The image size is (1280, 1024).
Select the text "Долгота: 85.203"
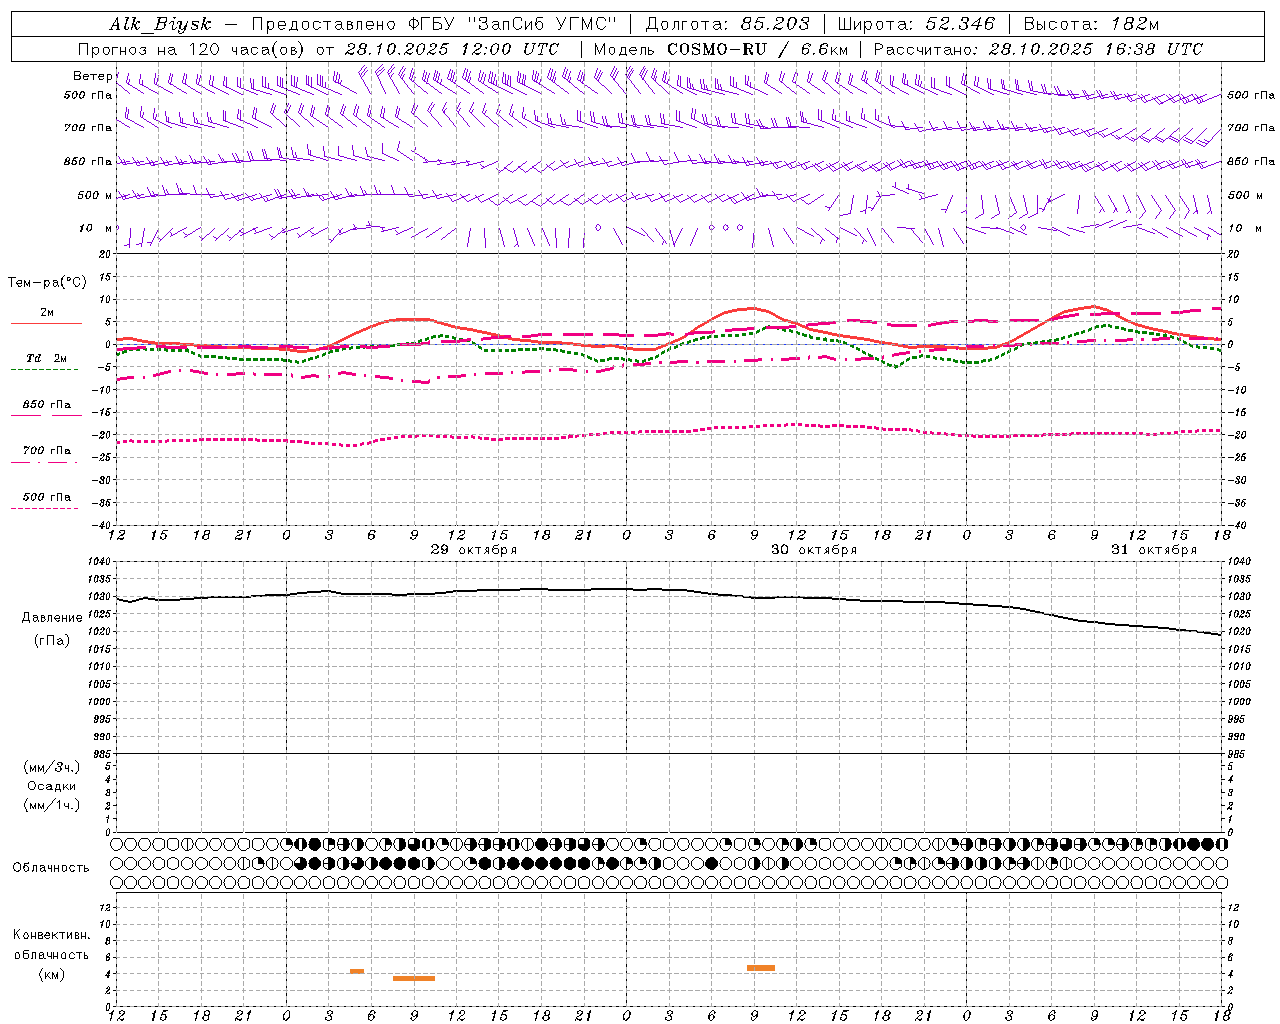727,25
